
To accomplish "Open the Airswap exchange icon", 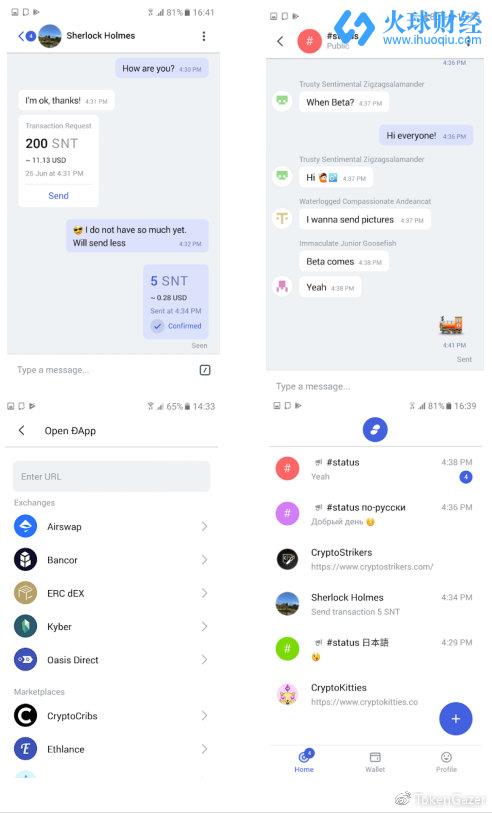I will pos(25,526).
